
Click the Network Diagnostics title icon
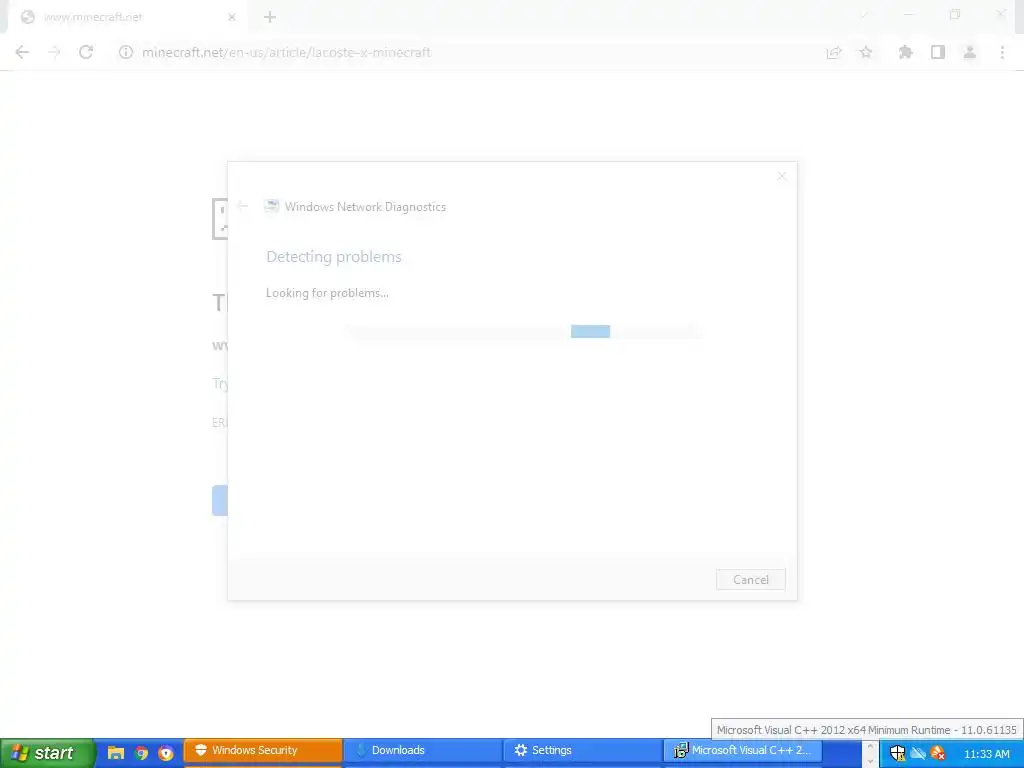(x=271, y=206)
